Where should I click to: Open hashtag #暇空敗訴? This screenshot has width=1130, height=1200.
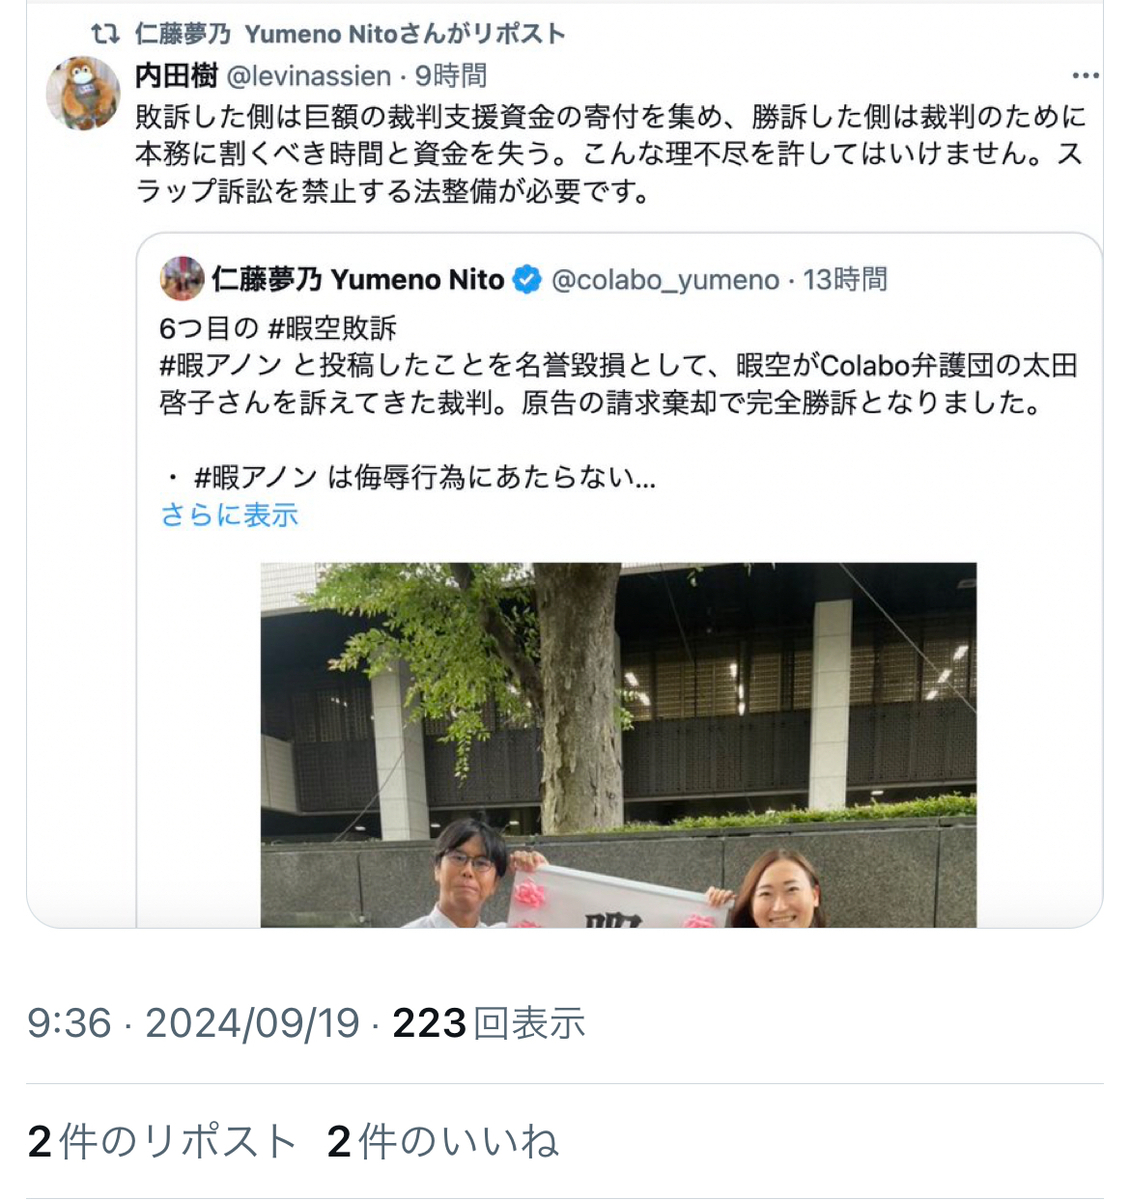pyautogui.click(x=332, y=328)
